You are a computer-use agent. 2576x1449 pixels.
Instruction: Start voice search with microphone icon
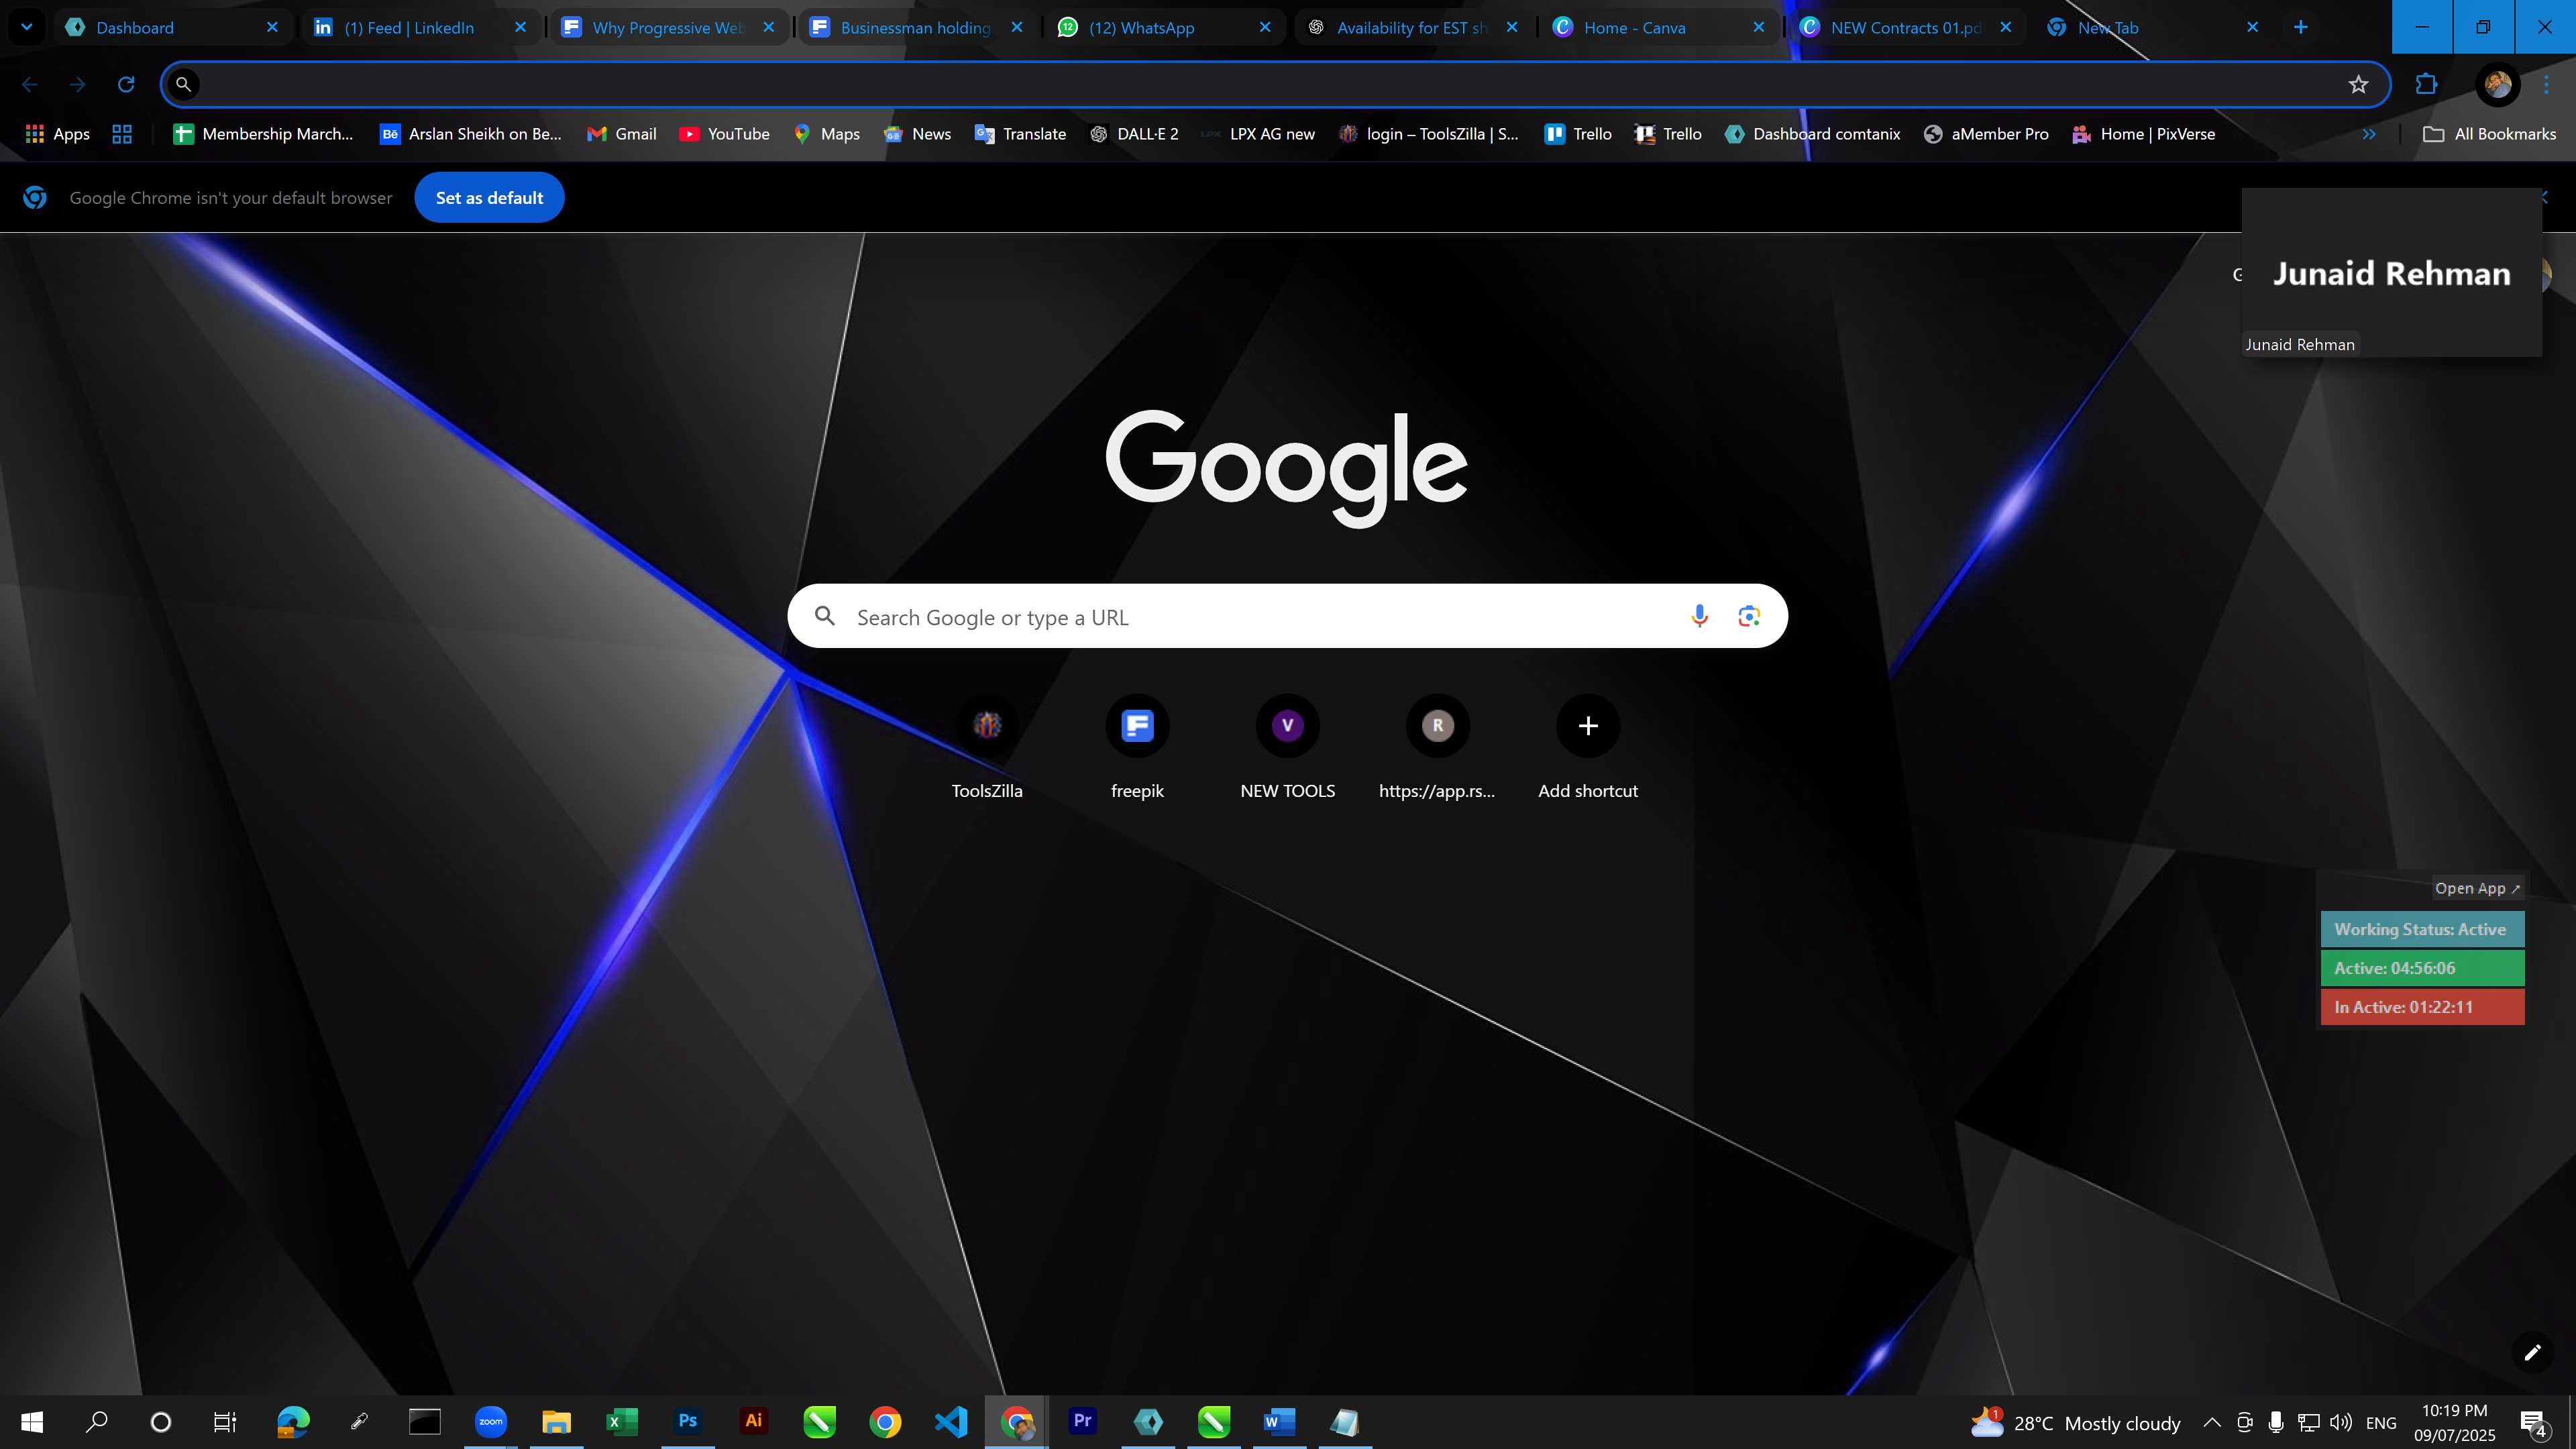1699,616
